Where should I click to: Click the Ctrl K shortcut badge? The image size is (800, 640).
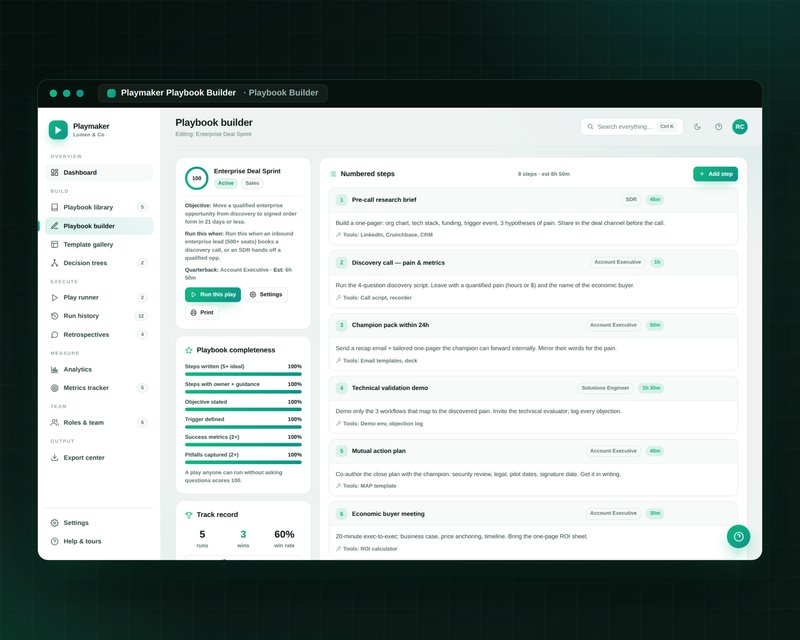point(667,127)
